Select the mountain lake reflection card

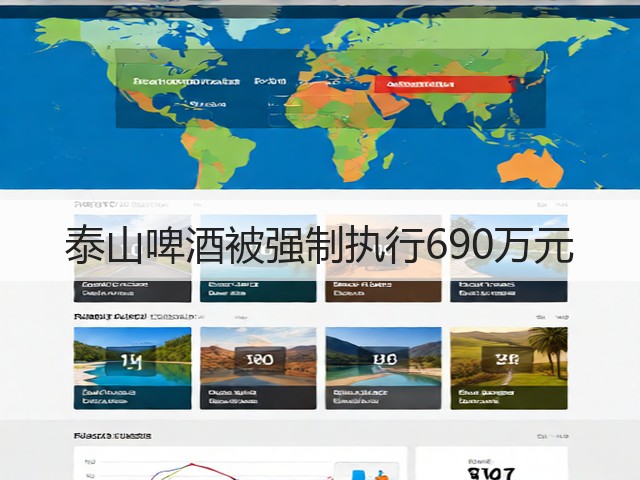click(383, 368)
